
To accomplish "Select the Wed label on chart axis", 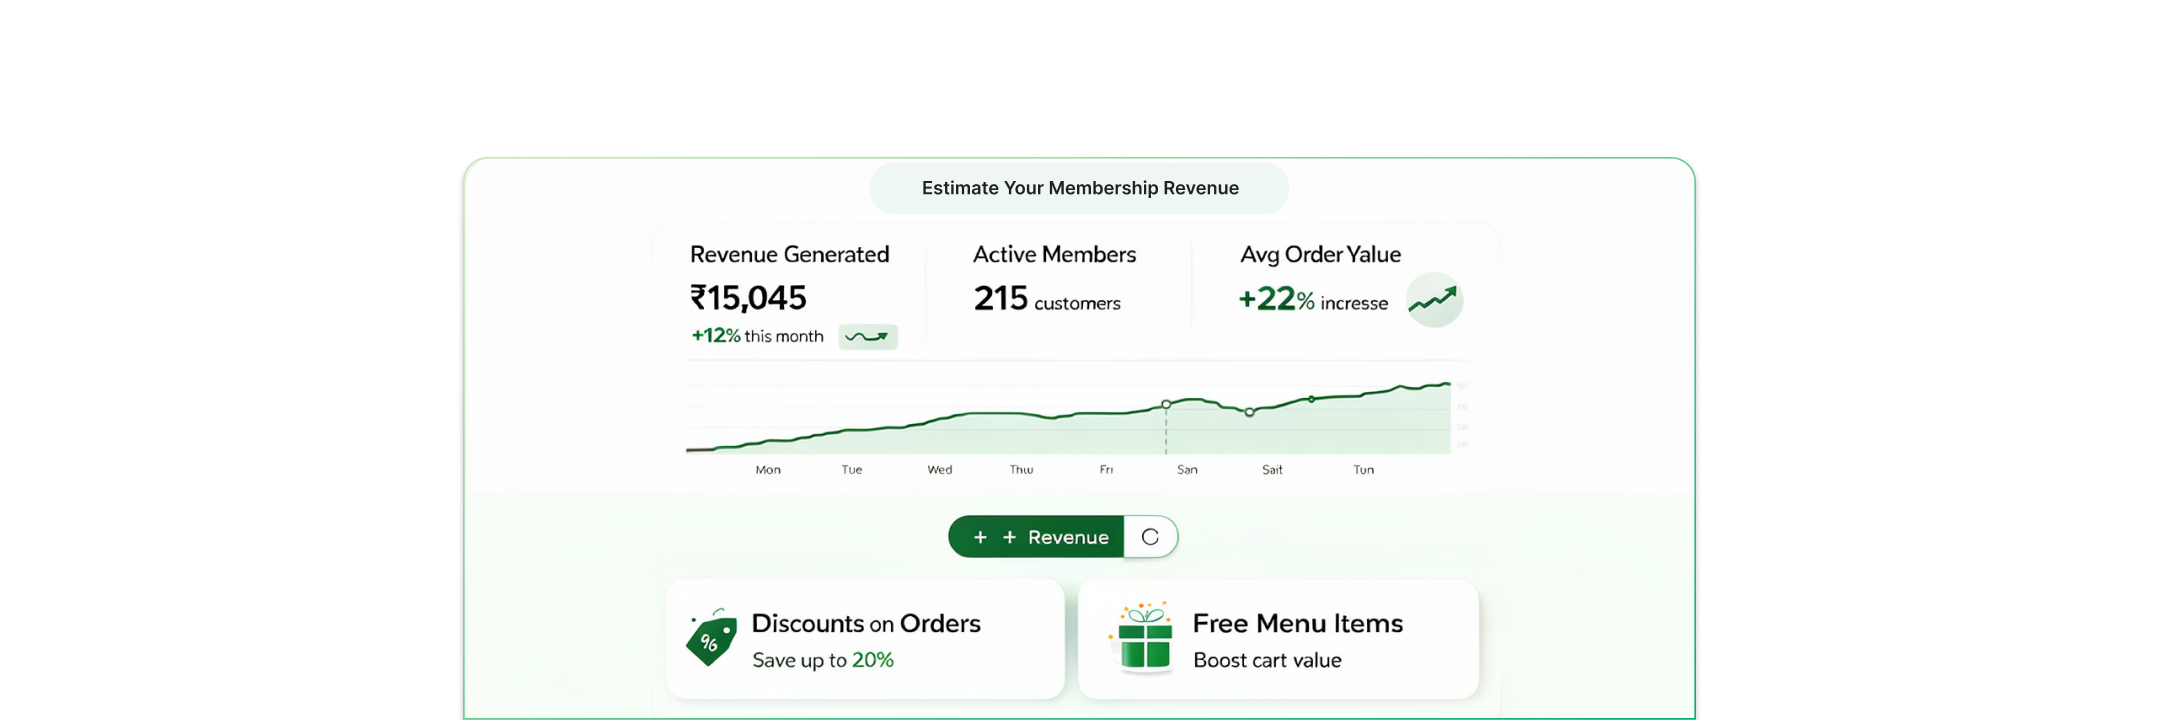I will 940,470.
